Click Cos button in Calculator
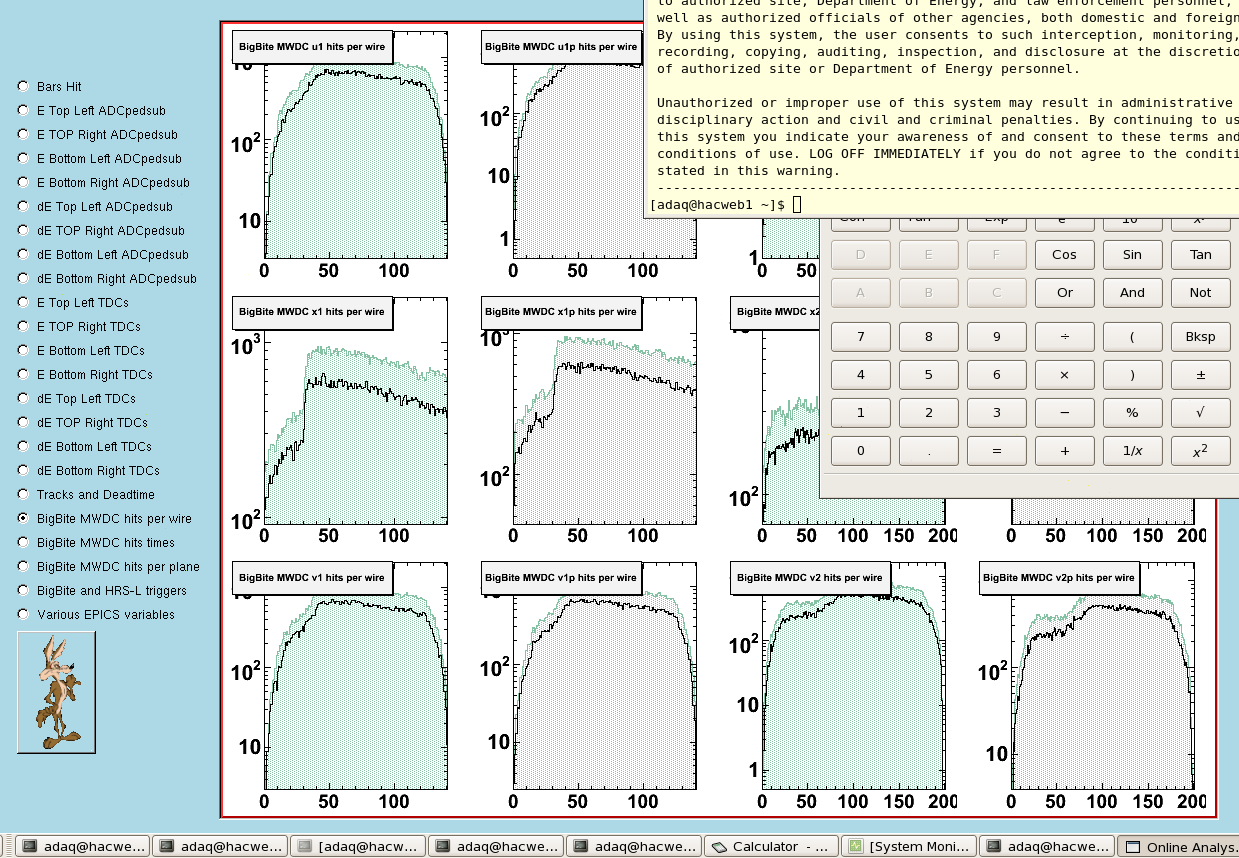1239x858 pixels. (x=1064, y=255)
